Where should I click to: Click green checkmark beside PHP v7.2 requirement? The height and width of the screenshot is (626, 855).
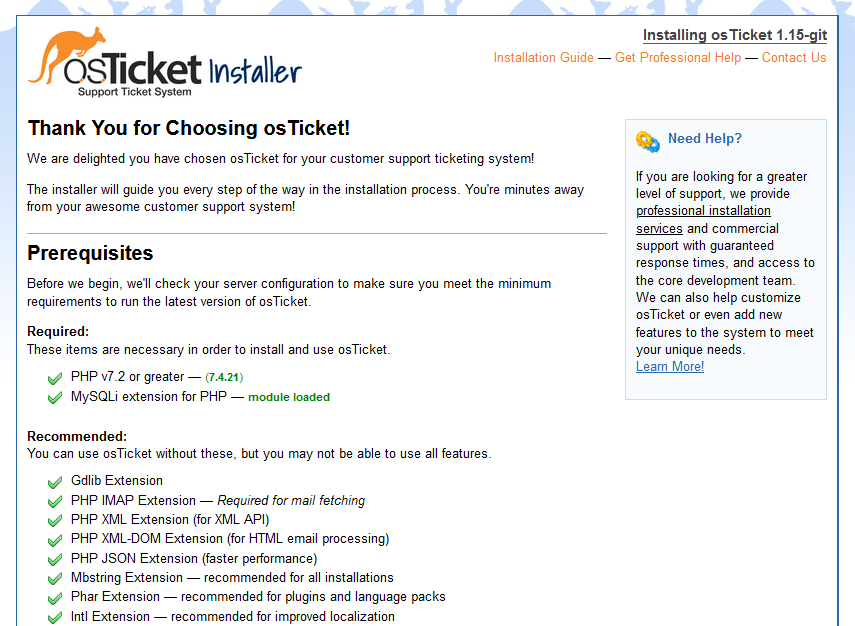coord(55,378)
